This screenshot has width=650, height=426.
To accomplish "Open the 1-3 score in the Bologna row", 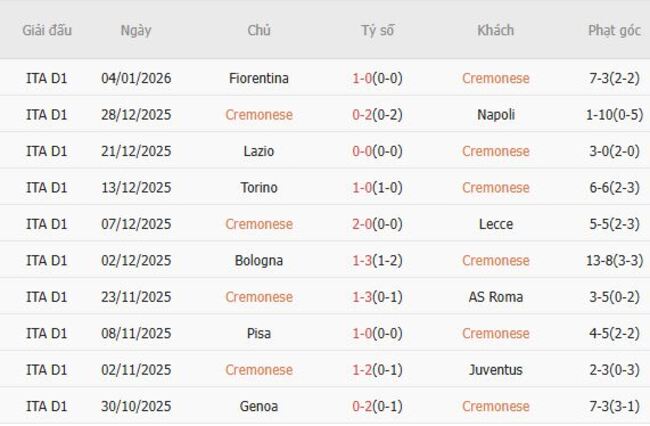I will (x=363, y=261).
